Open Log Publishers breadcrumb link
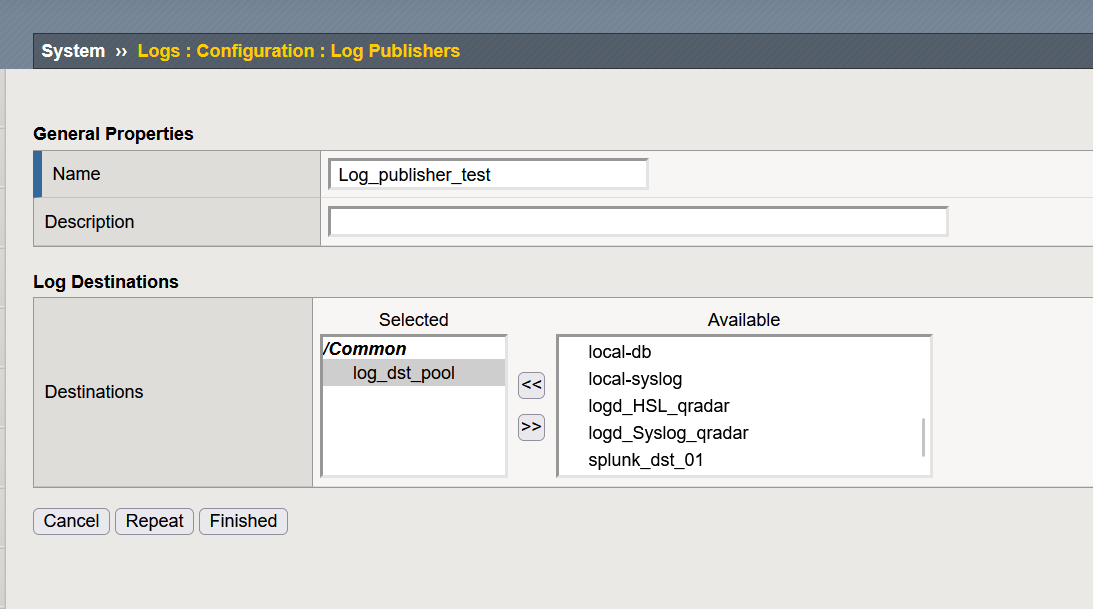 [x=395, y=51]
